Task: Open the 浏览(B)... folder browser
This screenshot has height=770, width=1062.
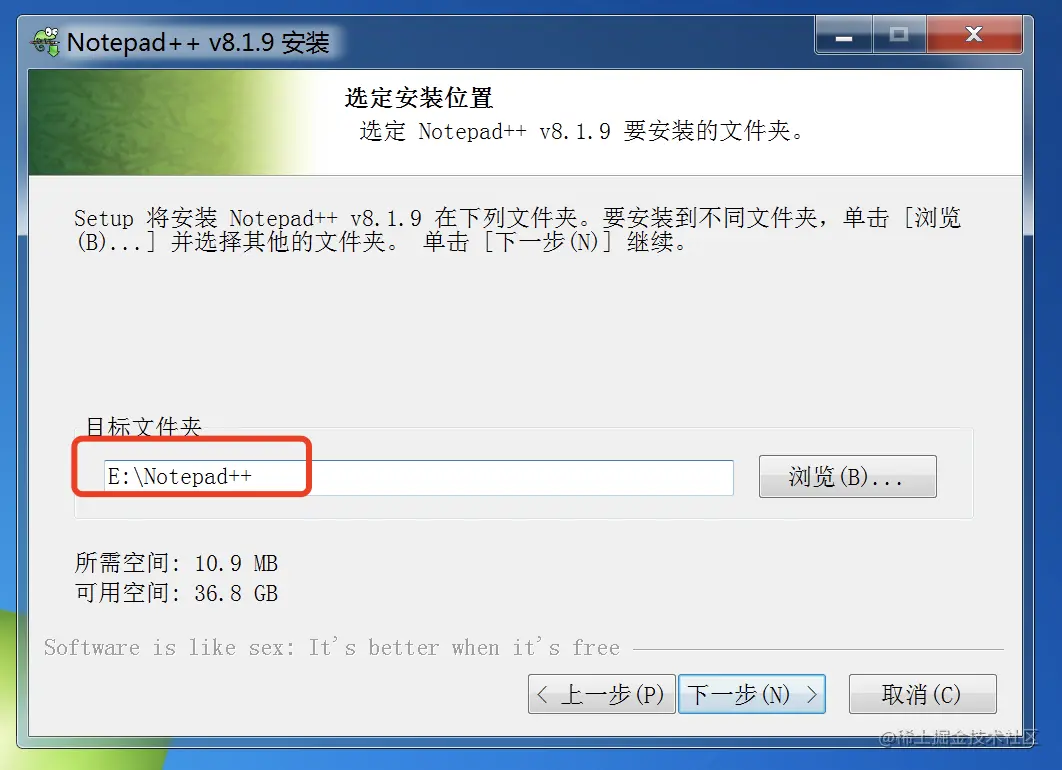Action: coord(847,477)
